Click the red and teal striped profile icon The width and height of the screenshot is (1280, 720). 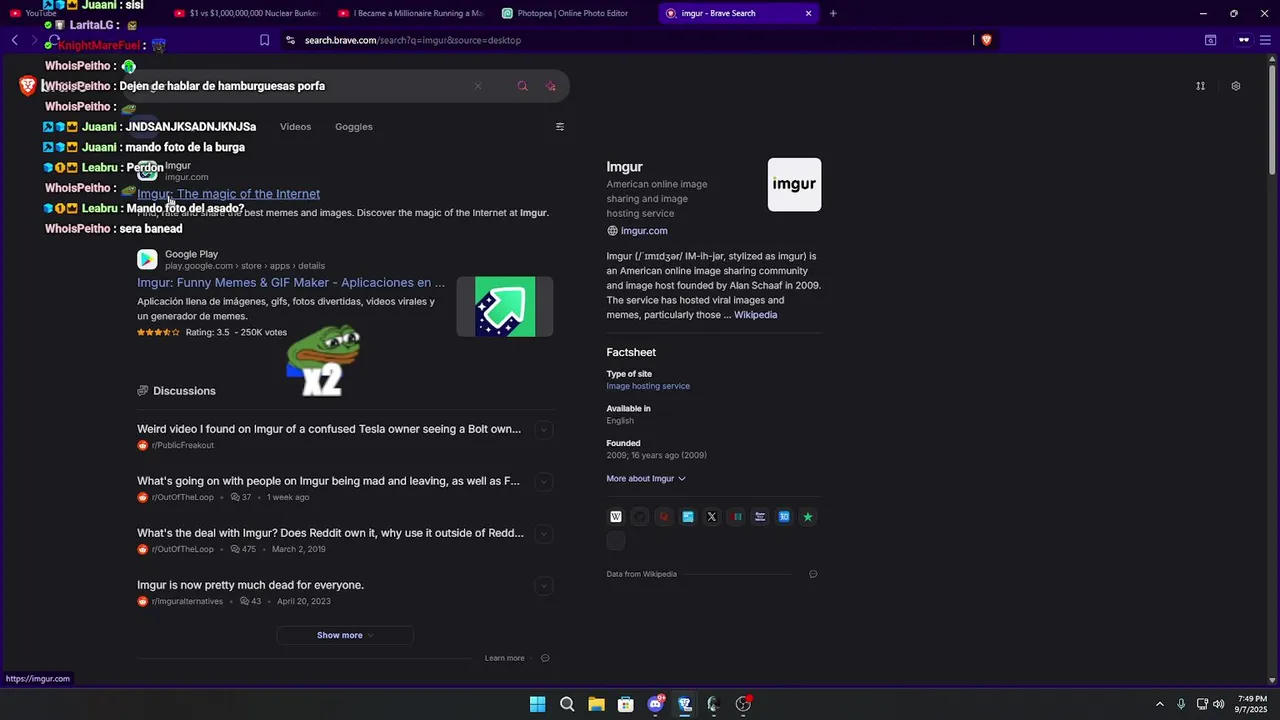pyautogui.click(x=737, y=517)
